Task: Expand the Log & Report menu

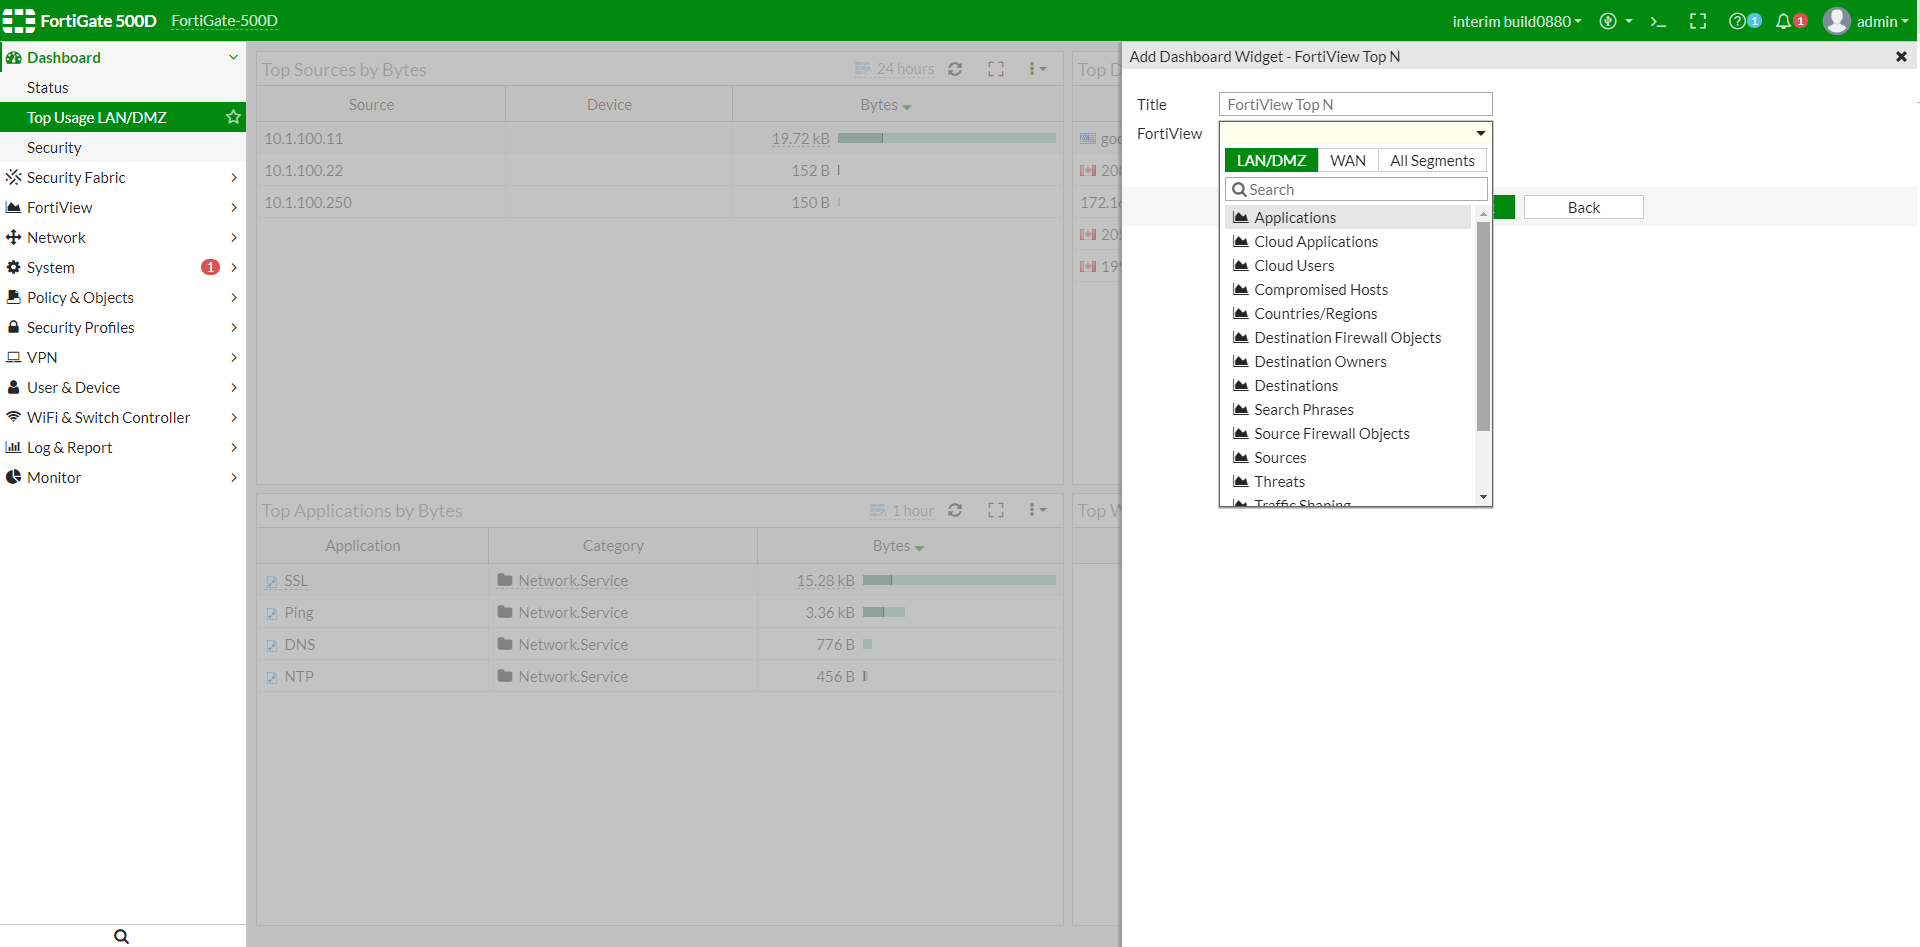Action: [122, 447]
